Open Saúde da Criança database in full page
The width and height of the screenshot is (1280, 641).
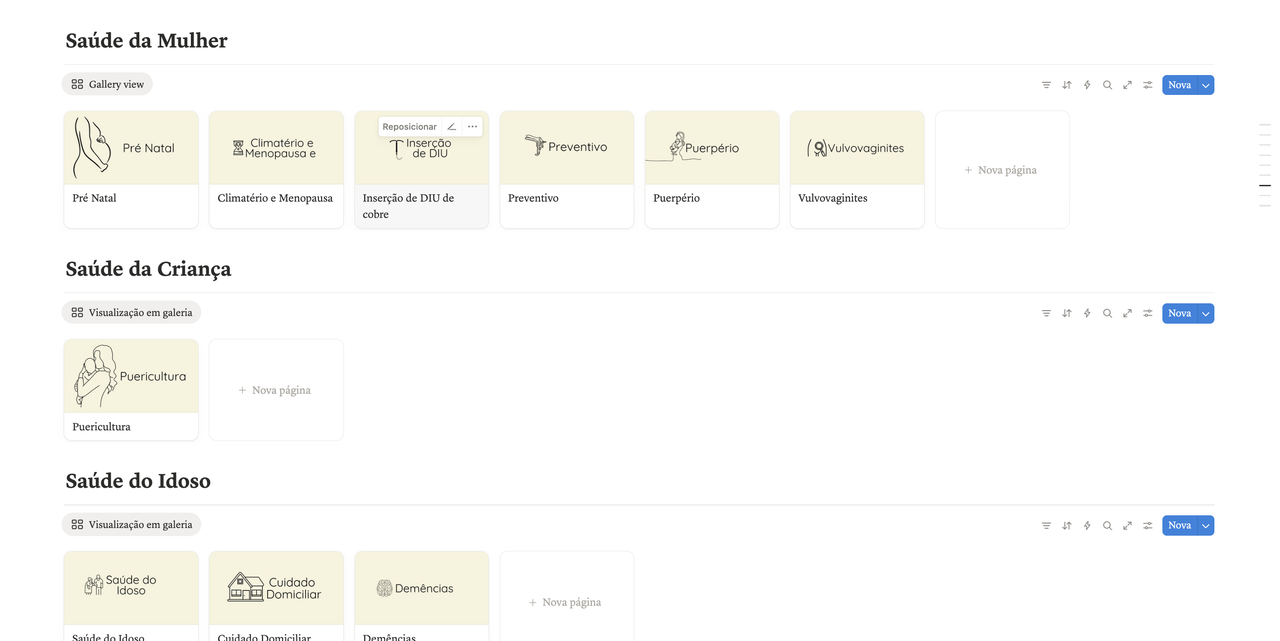pos(1127,313)
